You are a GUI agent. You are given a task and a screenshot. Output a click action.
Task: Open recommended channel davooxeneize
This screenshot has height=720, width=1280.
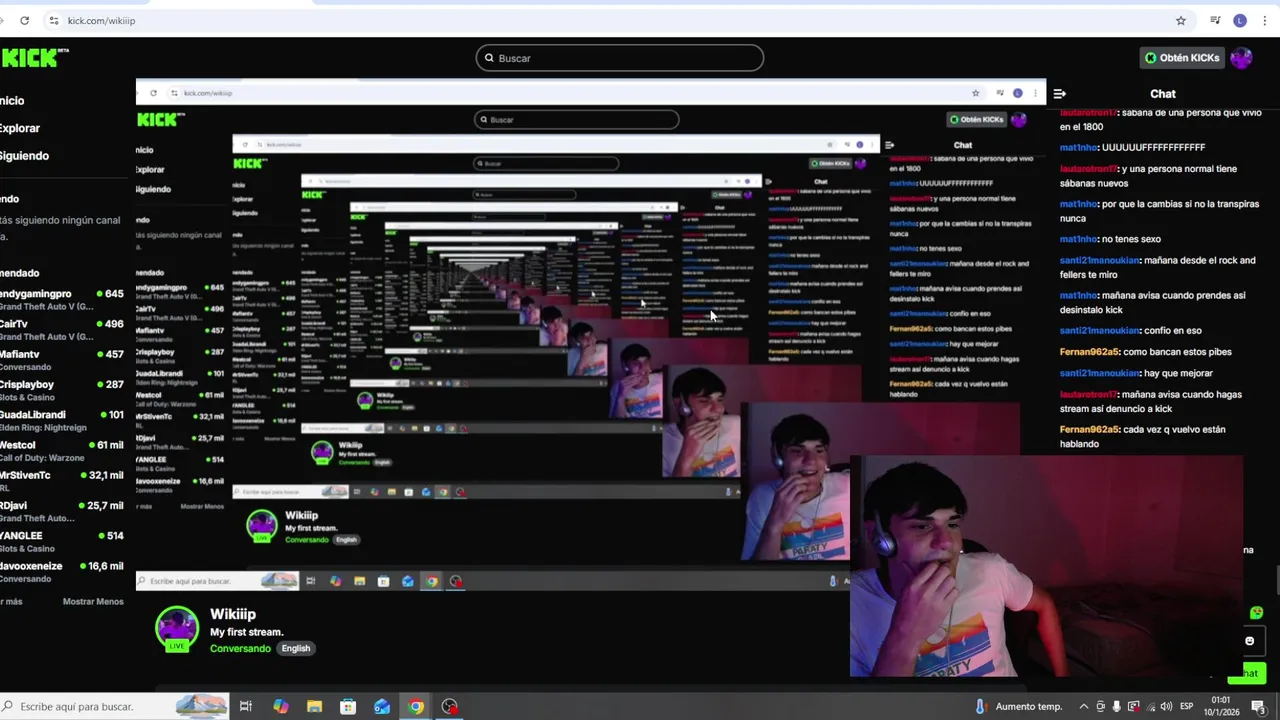[62, 571]
